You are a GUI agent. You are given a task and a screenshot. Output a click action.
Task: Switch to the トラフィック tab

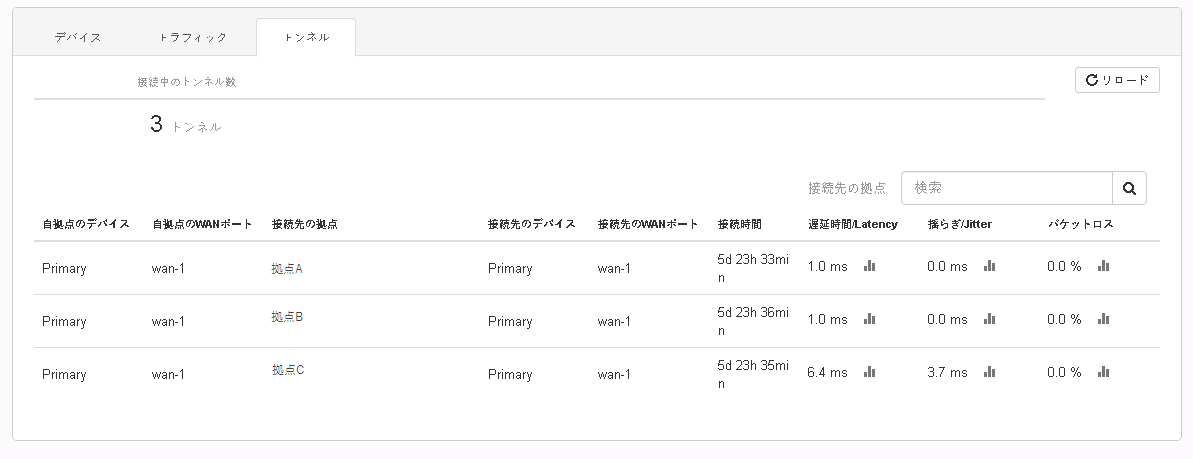[x=193, y=37]
